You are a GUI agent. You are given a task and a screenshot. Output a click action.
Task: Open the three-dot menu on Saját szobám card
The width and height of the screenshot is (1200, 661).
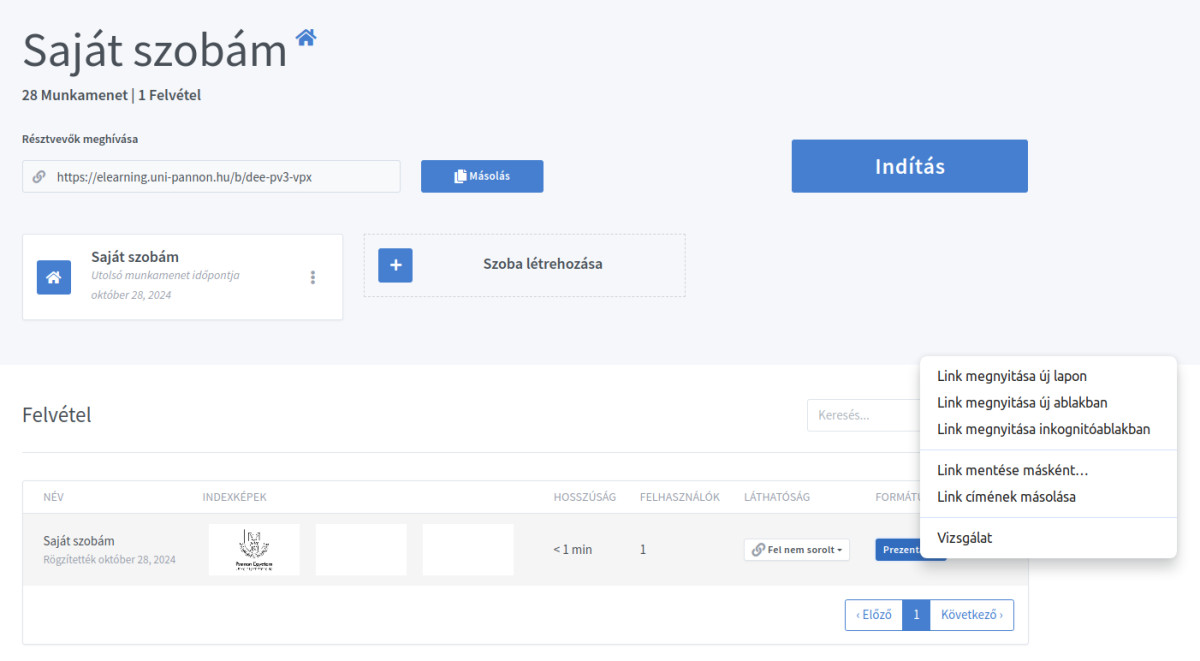[x=313, y=277]
